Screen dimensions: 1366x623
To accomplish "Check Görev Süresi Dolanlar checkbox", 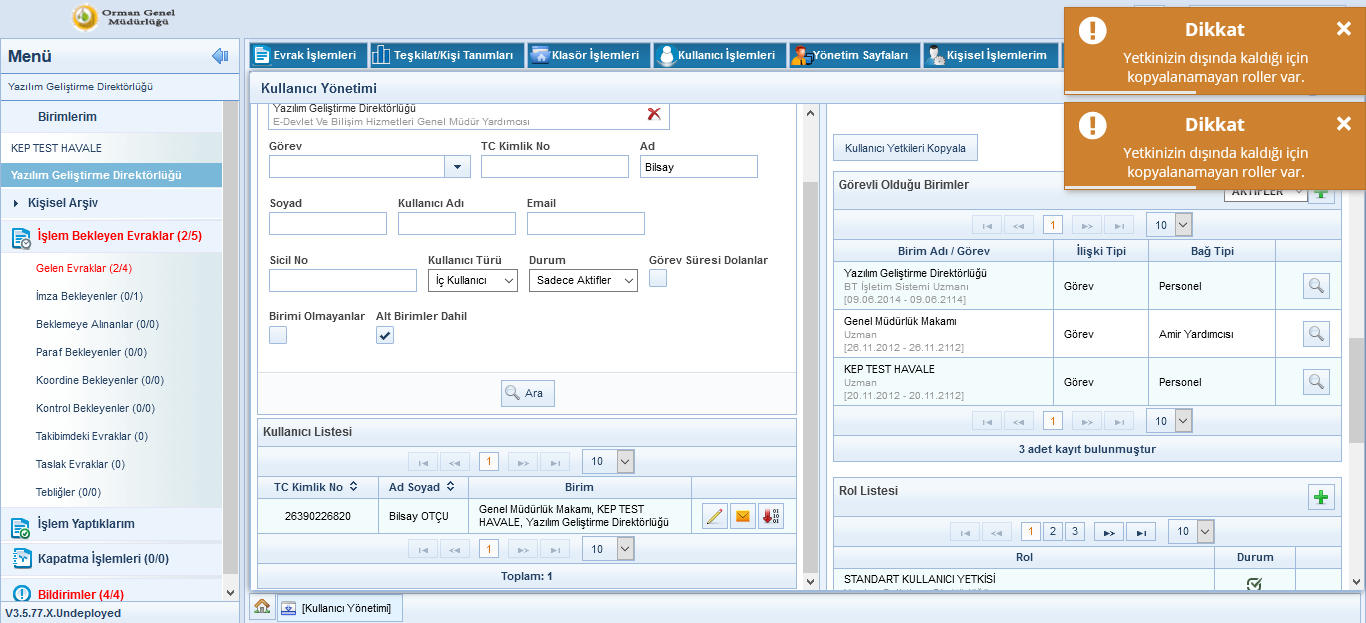I will tap(658, 279).
